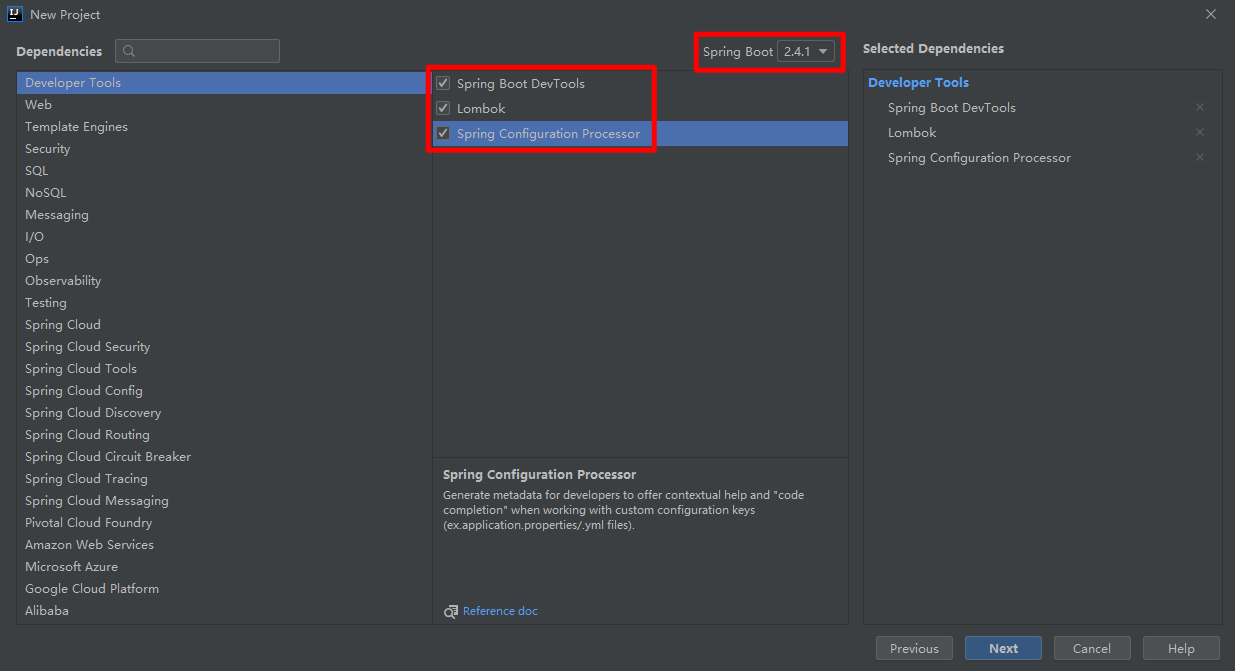This screenshot has height=671, width=1235.
Task: Click Lombok in selected dependencies list
Action: (x=912, y=133)
